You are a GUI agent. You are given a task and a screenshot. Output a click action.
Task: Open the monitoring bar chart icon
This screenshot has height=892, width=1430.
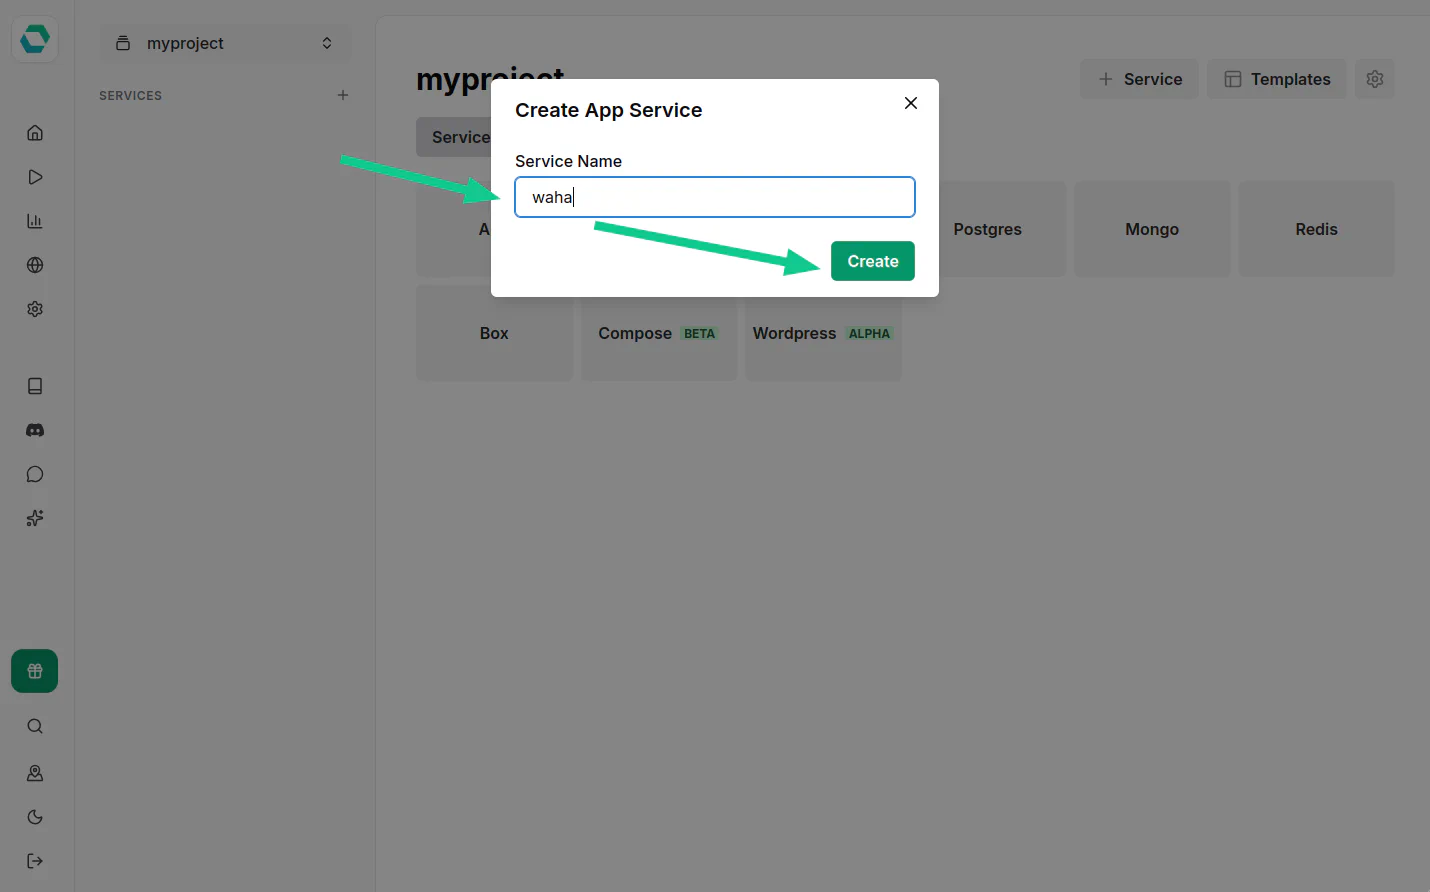[35, 221]
